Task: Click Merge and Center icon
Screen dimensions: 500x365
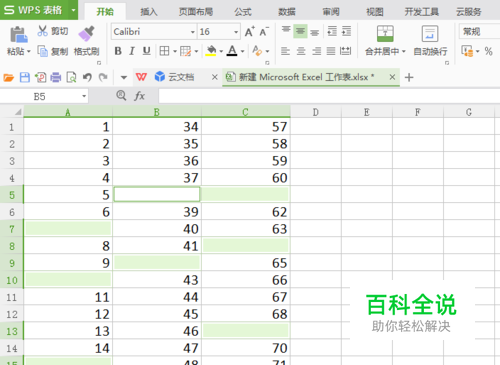Action: coord(385,33)
